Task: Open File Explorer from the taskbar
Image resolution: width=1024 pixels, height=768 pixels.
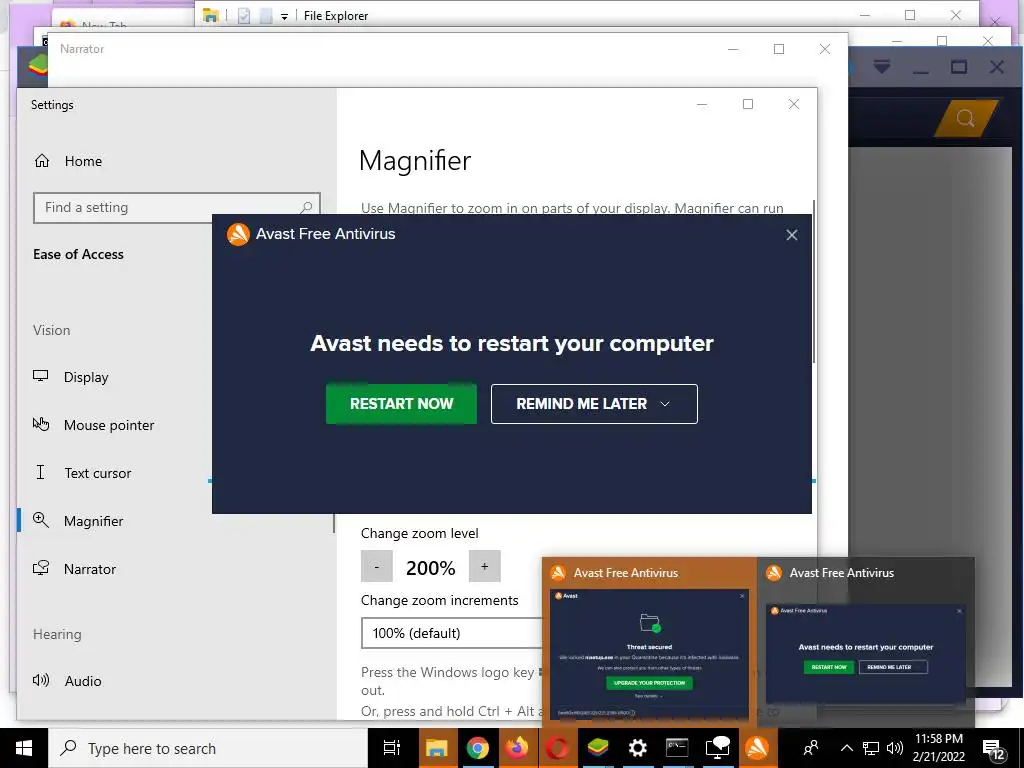Action: (436, 748)
